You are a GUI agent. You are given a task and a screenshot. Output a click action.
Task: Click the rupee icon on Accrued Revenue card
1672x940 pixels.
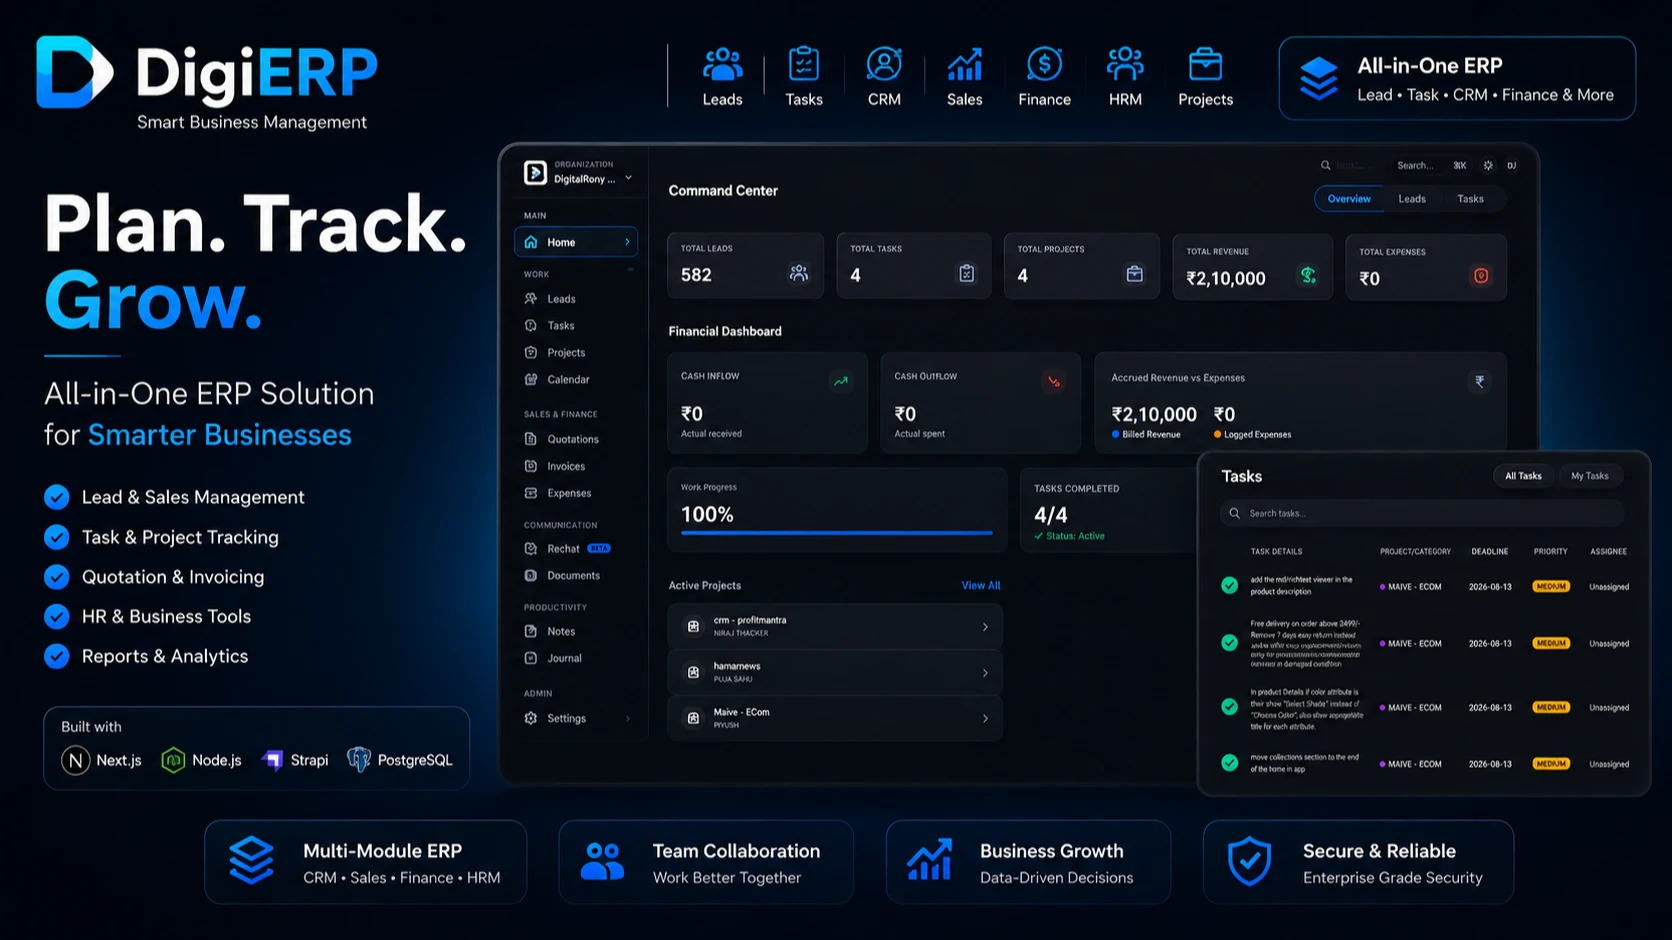[1480, 381]
